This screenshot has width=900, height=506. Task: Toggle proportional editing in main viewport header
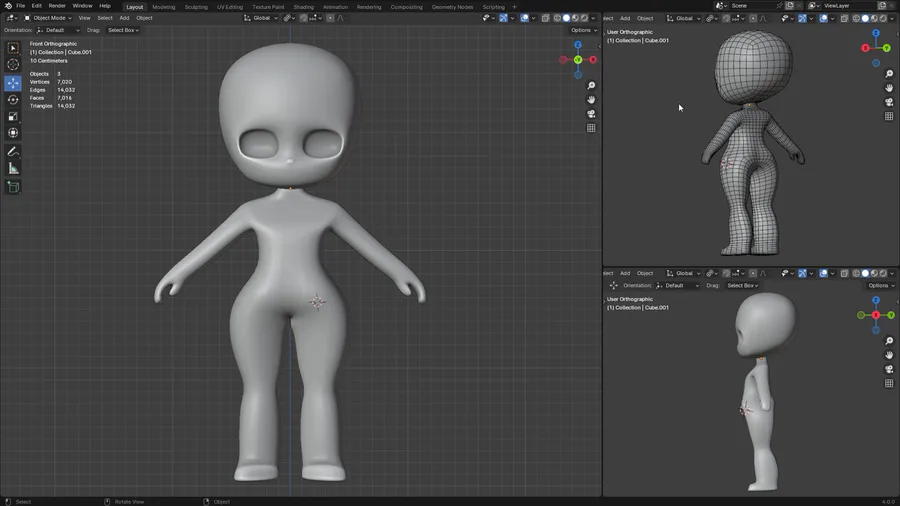331,18
